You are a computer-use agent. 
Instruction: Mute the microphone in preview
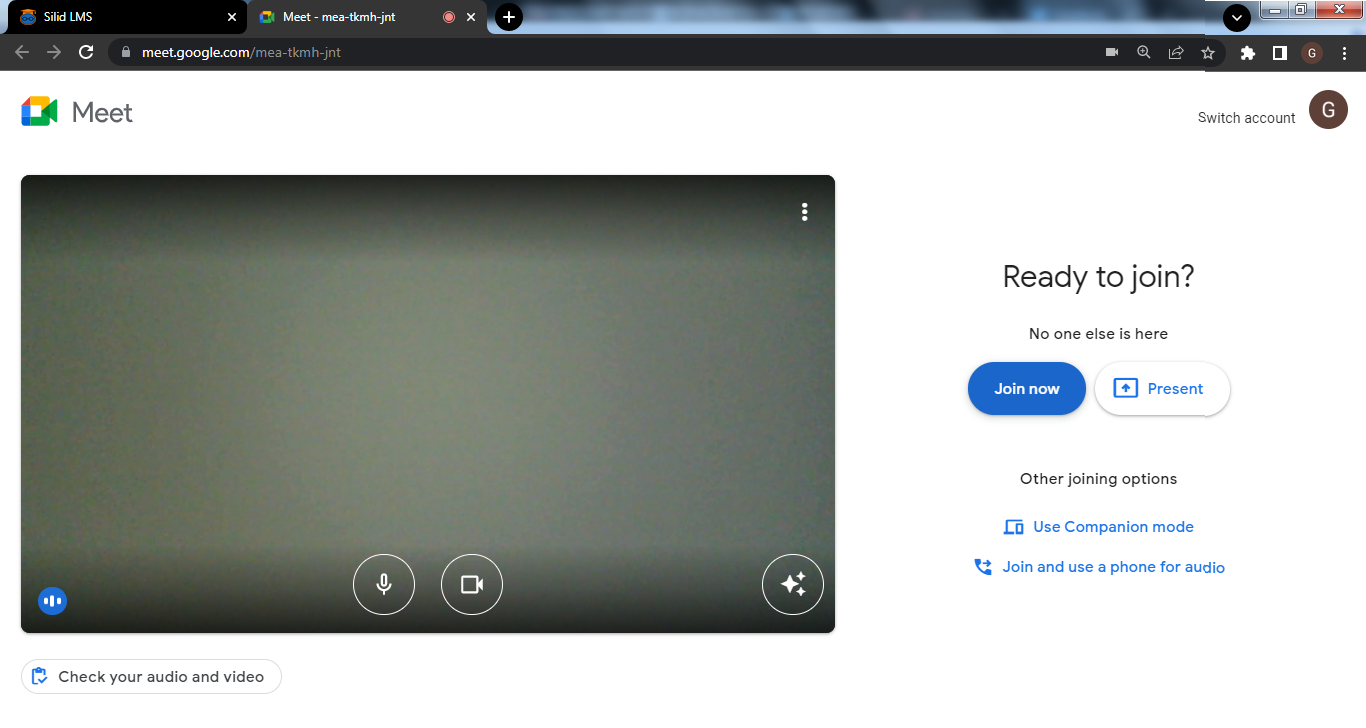(x=384, y=584)
